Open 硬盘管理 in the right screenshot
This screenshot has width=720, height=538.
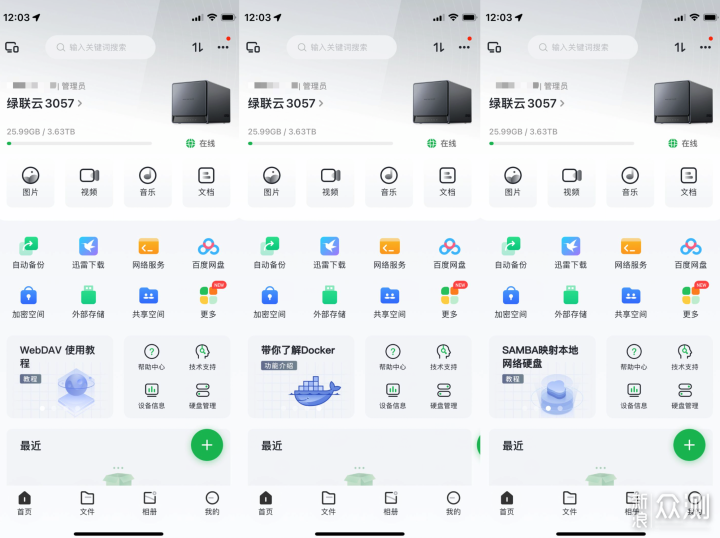[685, 396]
